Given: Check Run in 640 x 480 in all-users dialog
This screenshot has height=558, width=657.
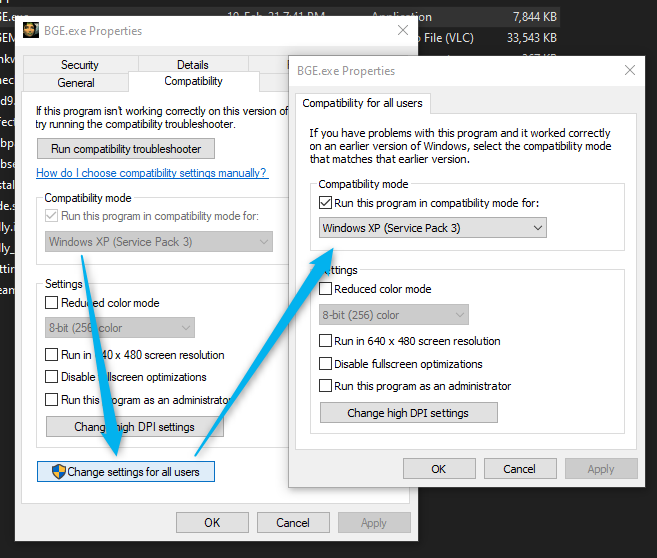Looking at the screenshot, I should 326,341.
